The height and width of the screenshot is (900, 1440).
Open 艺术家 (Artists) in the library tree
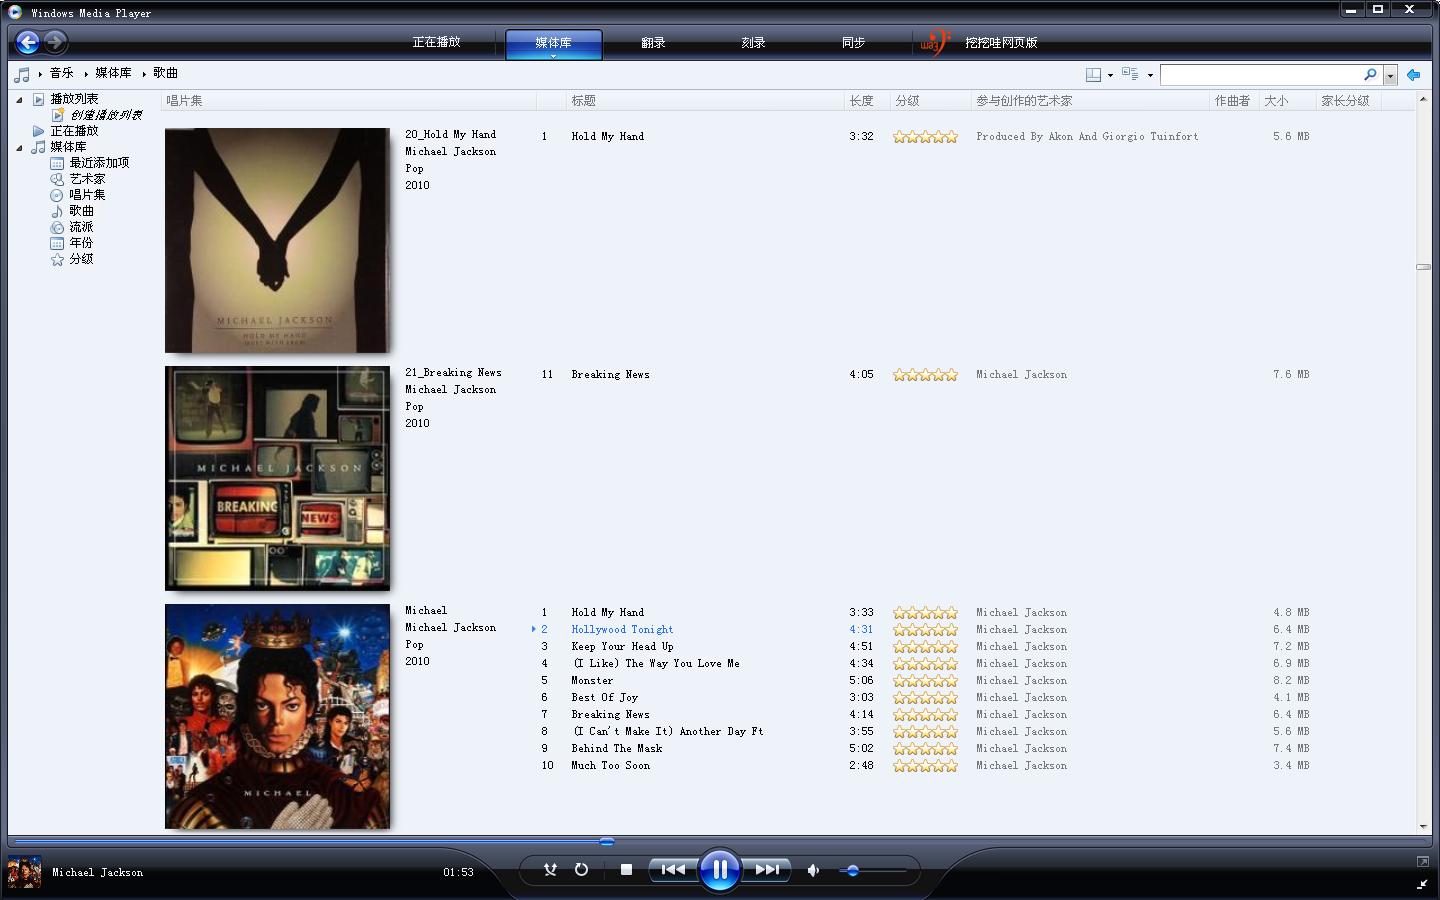tap(86, 179)
